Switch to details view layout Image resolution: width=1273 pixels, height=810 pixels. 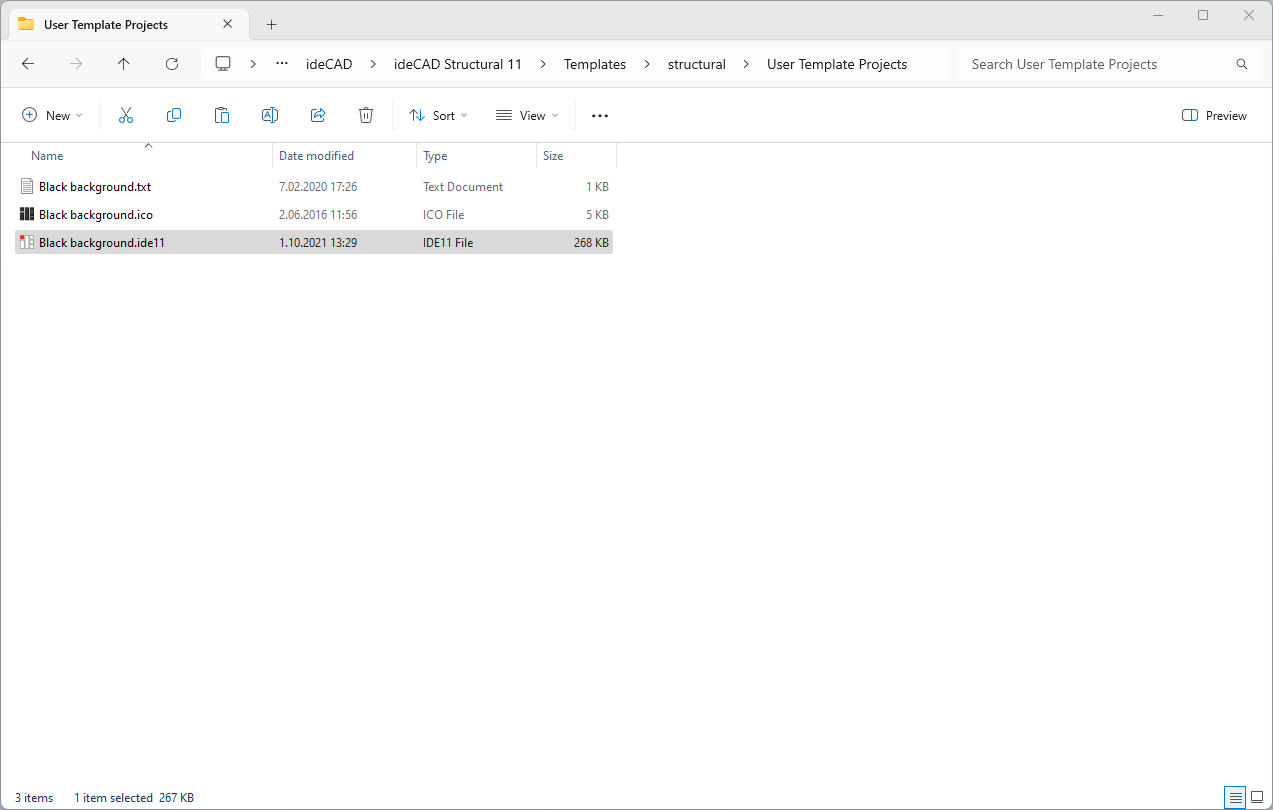(1235, 797)
